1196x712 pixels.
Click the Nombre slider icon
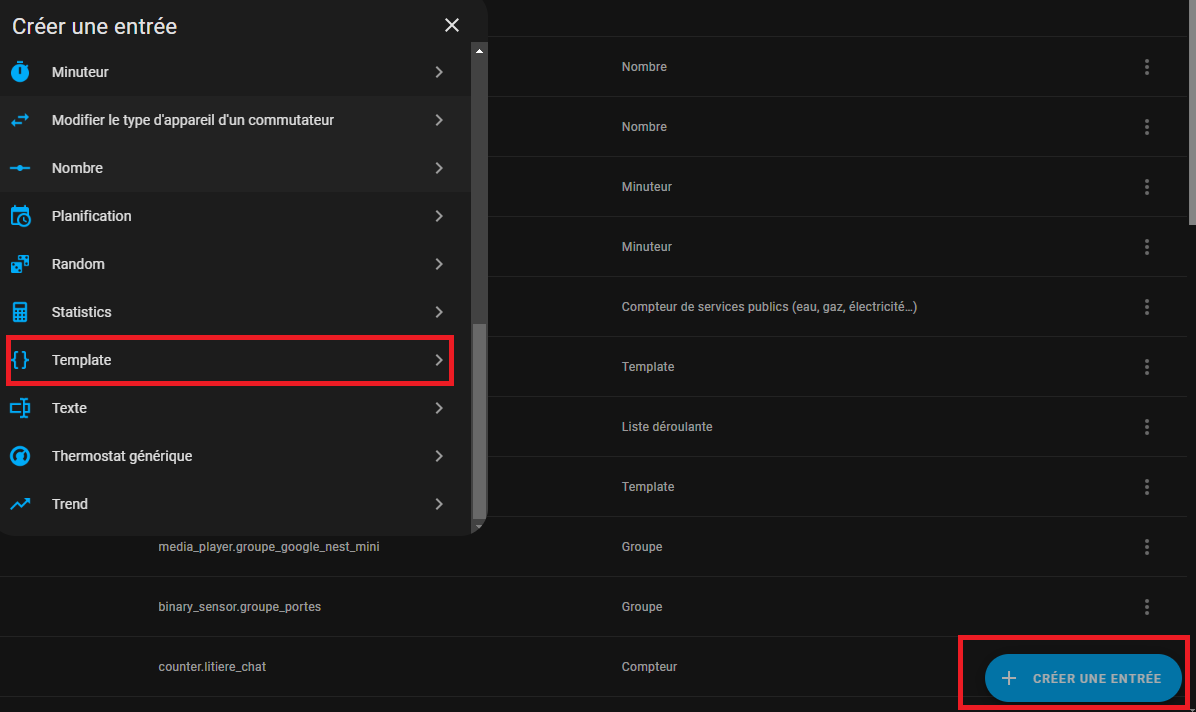coord(21,168)
